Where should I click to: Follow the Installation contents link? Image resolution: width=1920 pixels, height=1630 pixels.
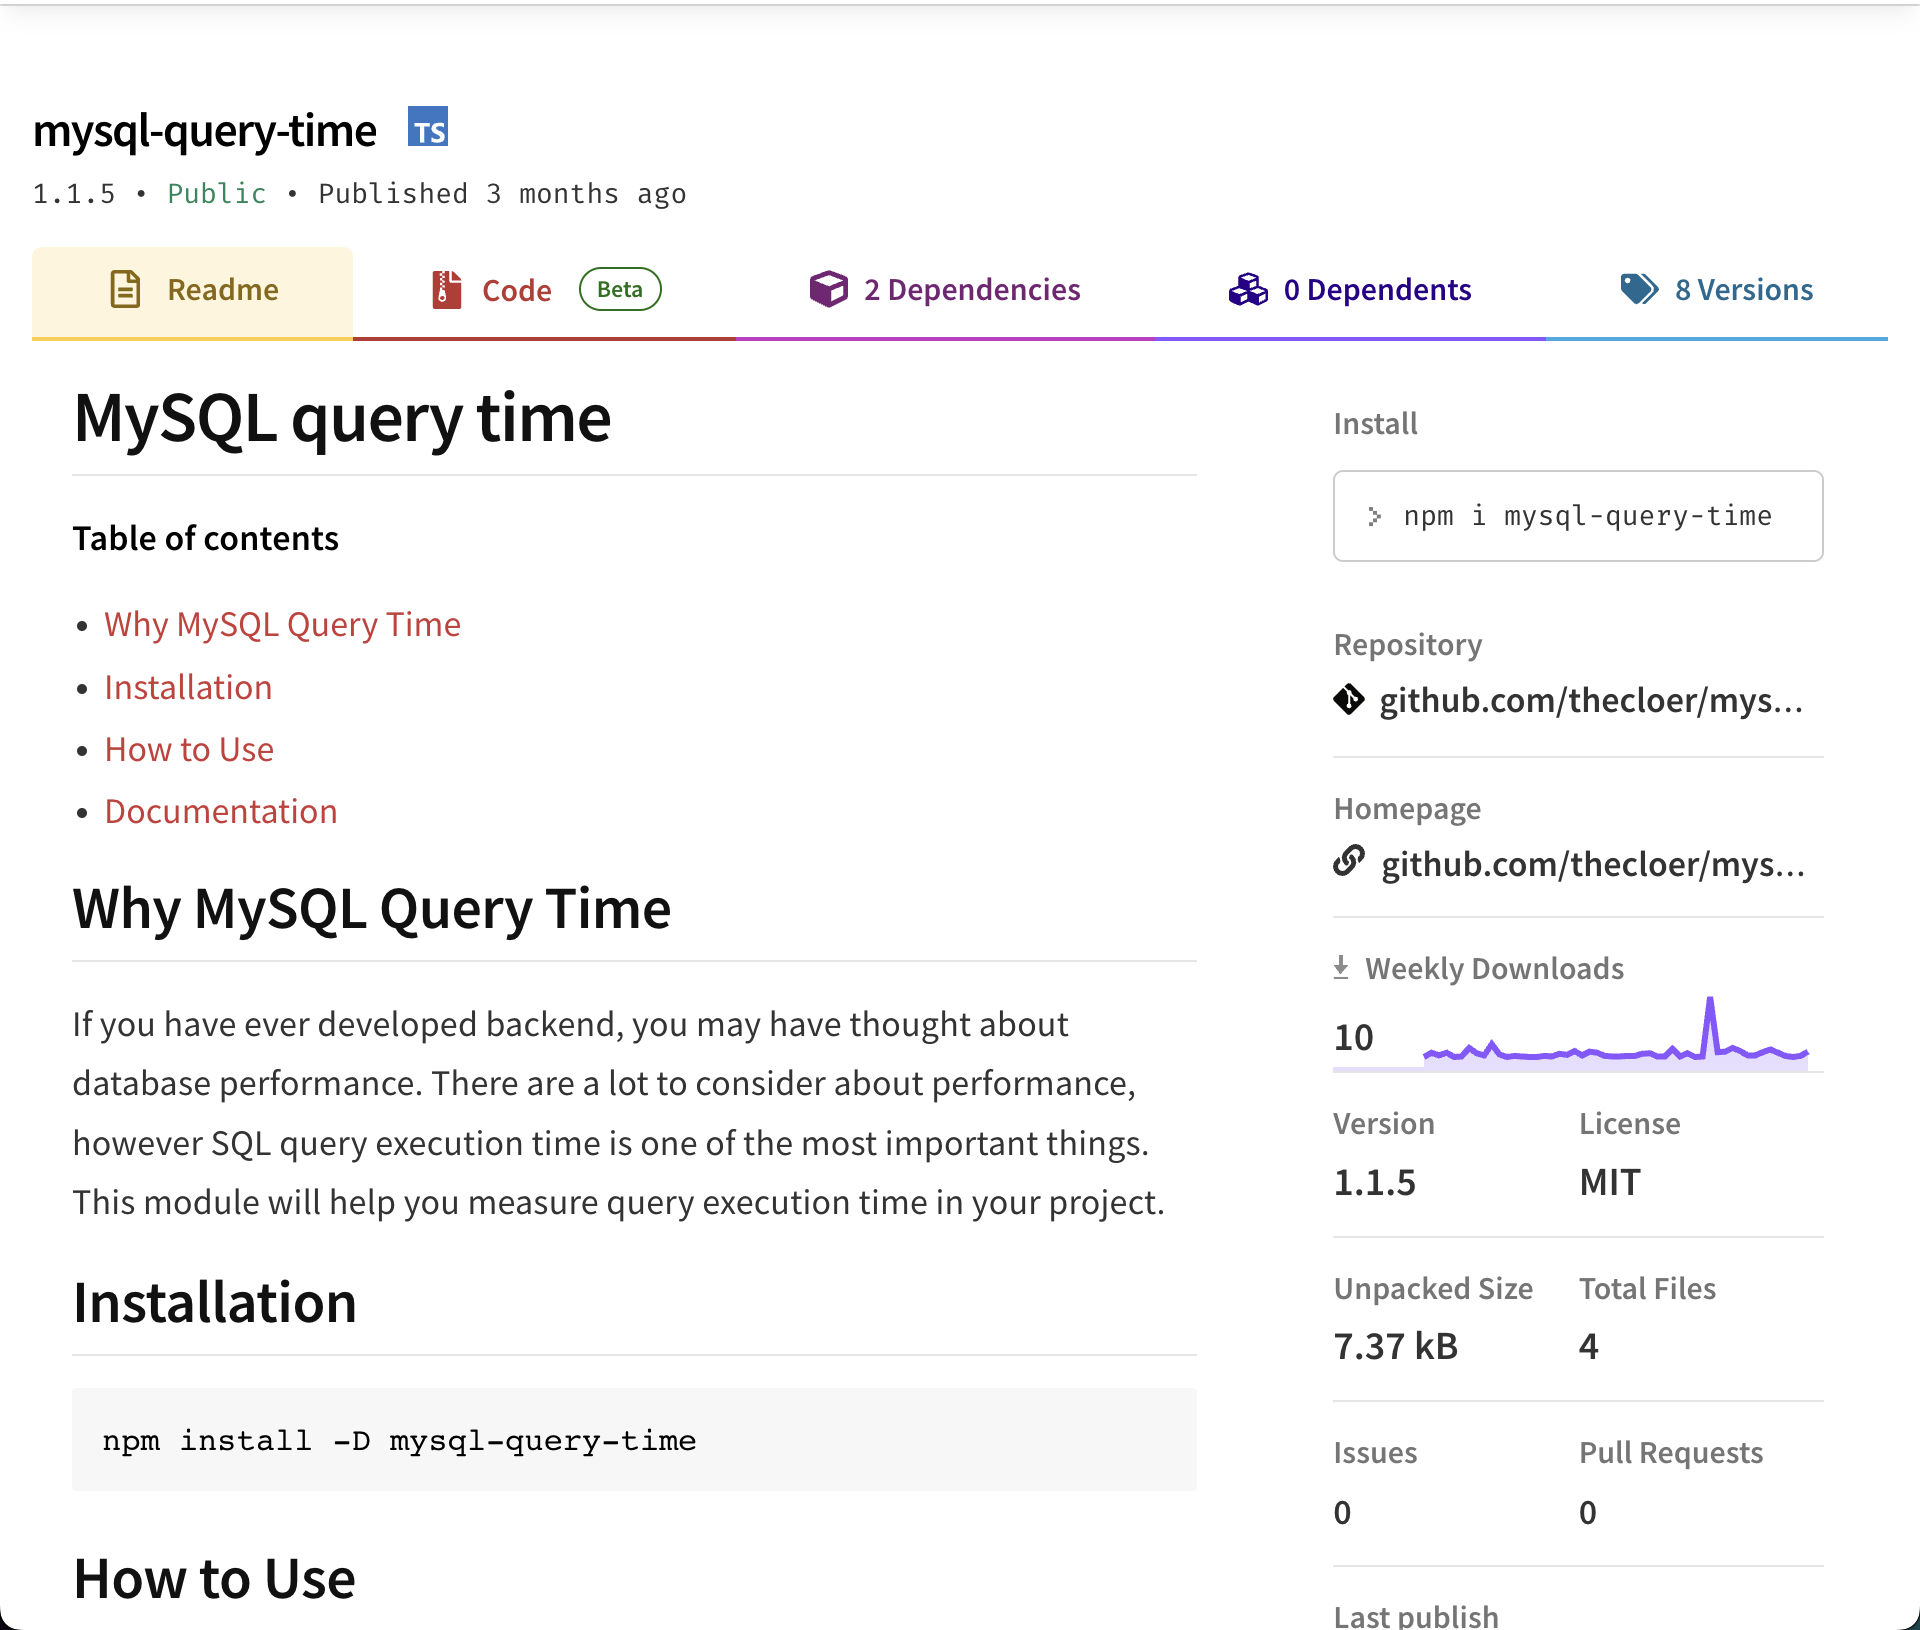pos(188,688)
